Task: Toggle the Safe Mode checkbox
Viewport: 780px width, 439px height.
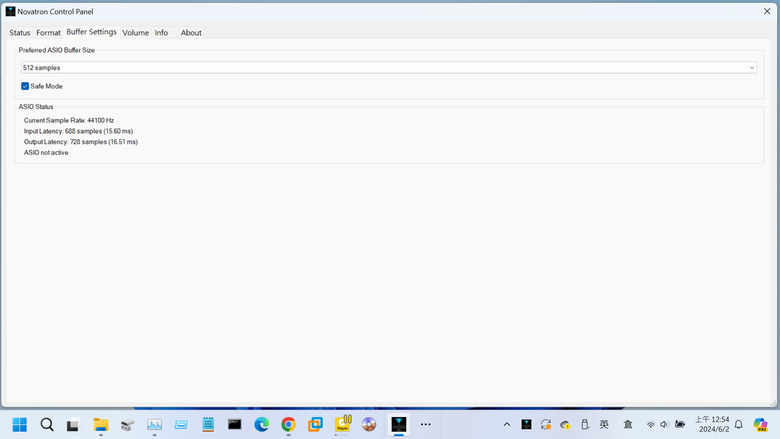Action: pyautogui.click(x=25, y=86)
